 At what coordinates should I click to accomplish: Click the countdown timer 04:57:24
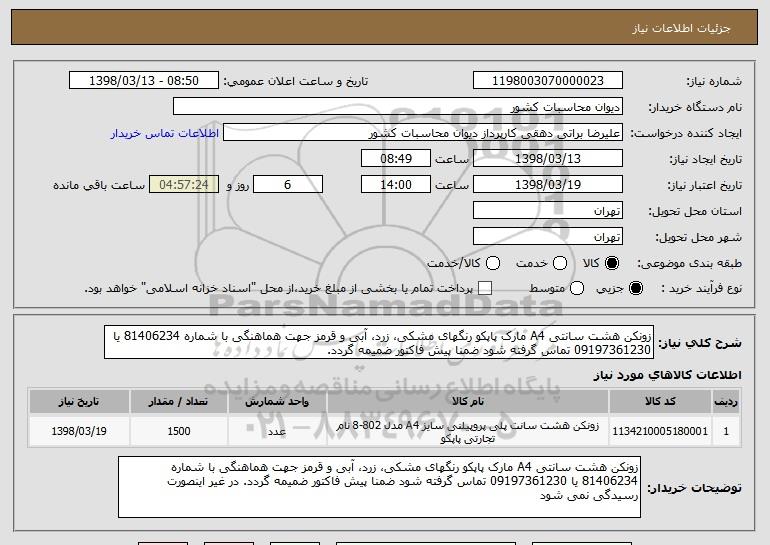tap(184, 185)
